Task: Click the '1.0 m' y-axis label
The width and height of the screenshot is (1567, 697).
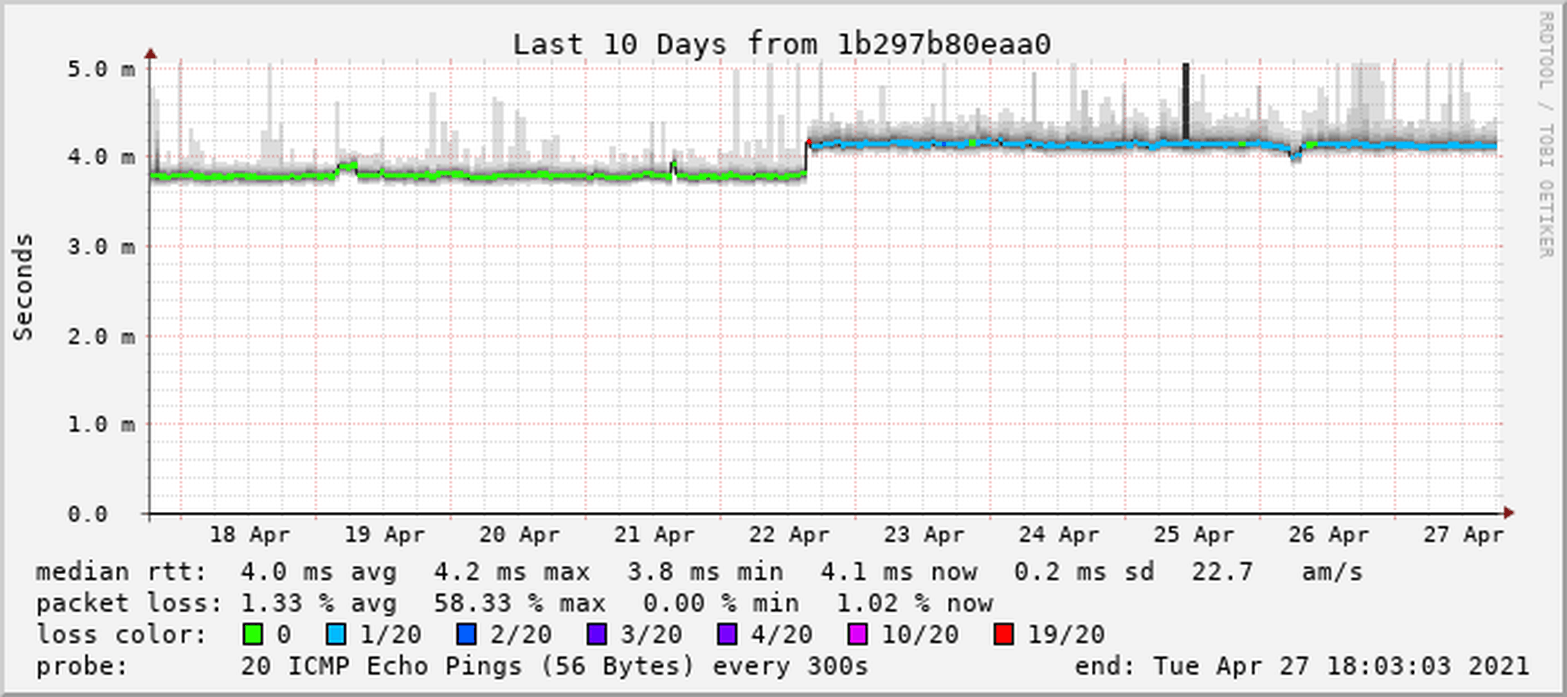Action: 101,424
